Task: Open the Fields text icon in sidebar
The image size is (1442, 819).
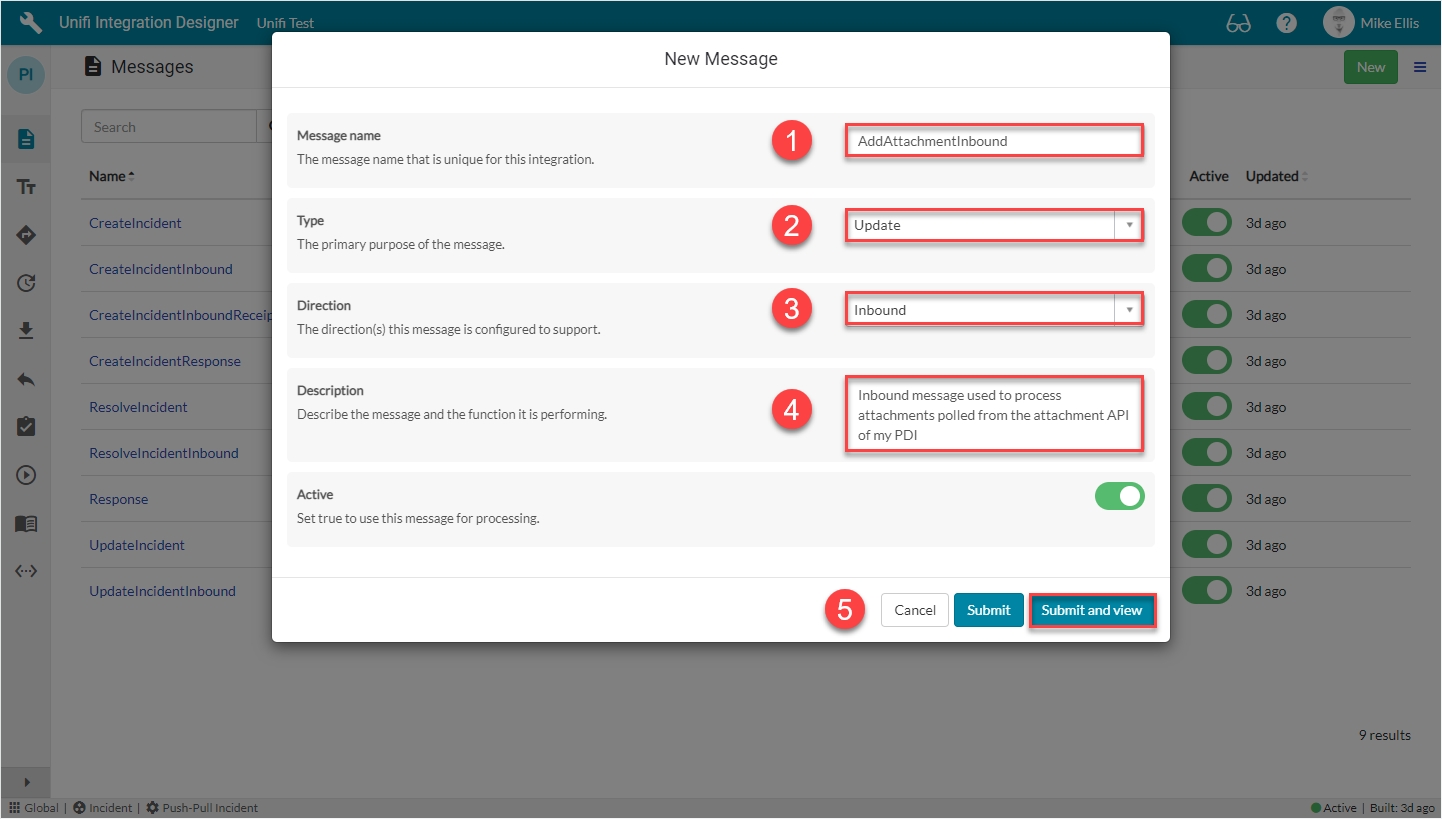Action: (x=26, y=187)
